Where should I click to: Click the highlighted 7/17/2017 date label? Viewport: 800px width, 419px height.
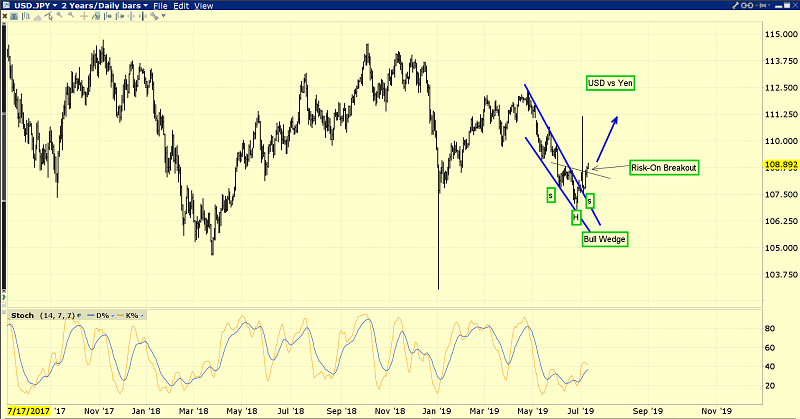click(30, 410)
